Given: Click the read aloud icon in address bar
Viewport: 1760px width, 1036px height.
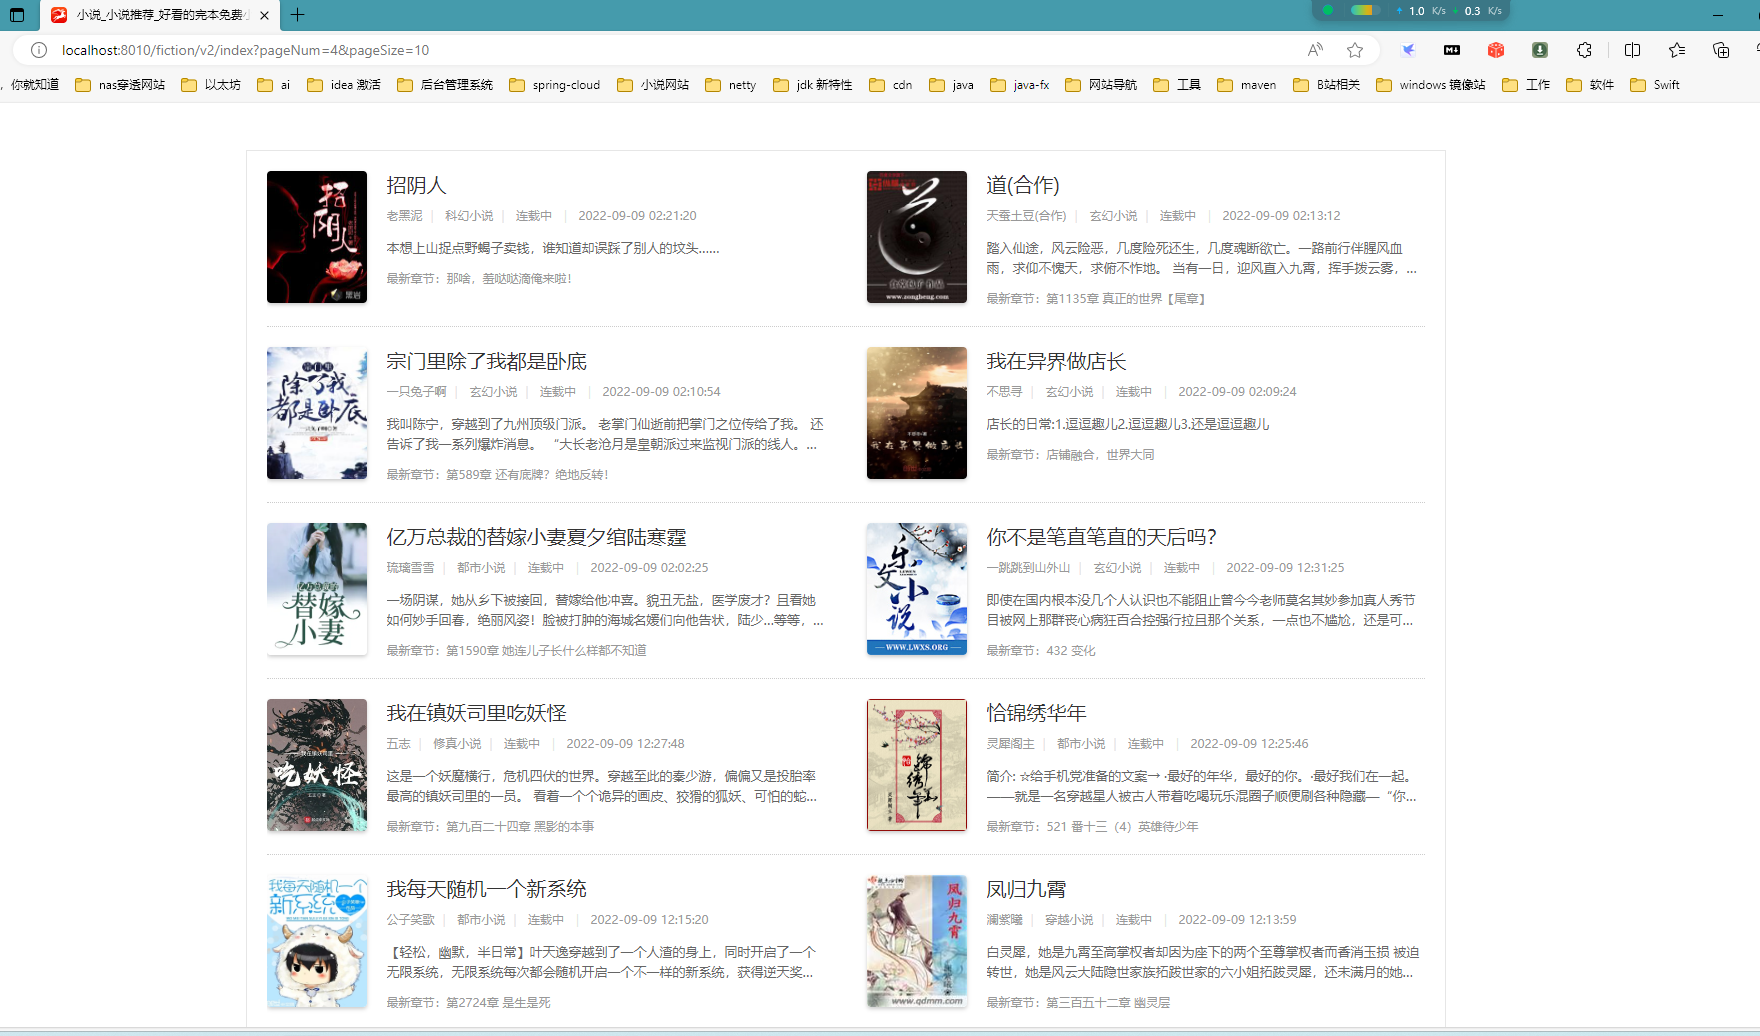Looking at the screenshot, I should (x=1315, y=50).
